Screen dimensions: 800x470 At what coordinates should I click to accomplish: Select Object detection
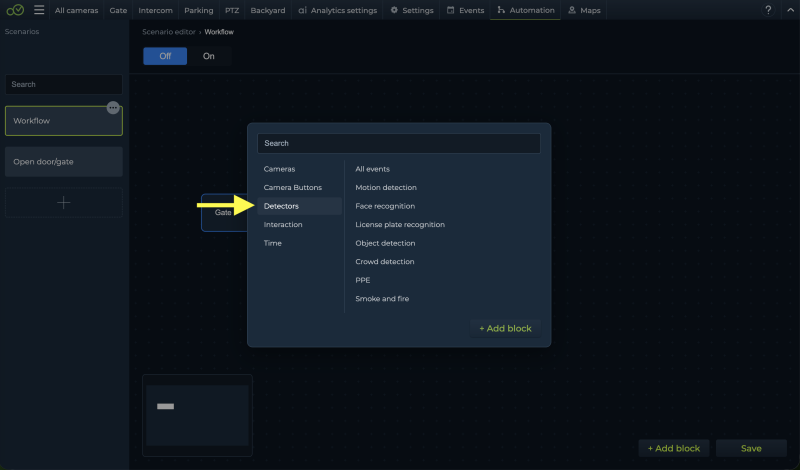(x=385, y=243)
